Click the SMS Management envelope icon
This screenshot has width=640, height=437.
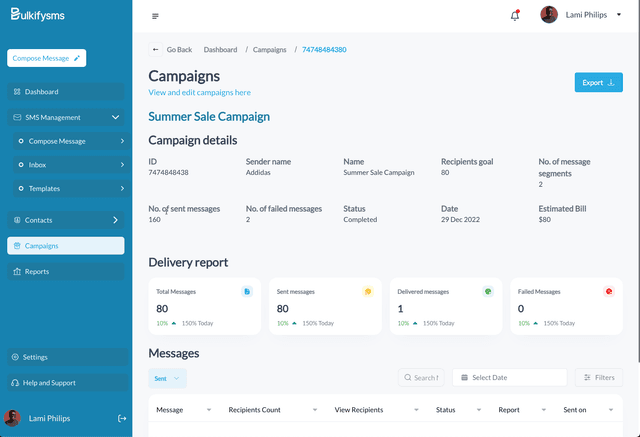[x=17, y=118]
